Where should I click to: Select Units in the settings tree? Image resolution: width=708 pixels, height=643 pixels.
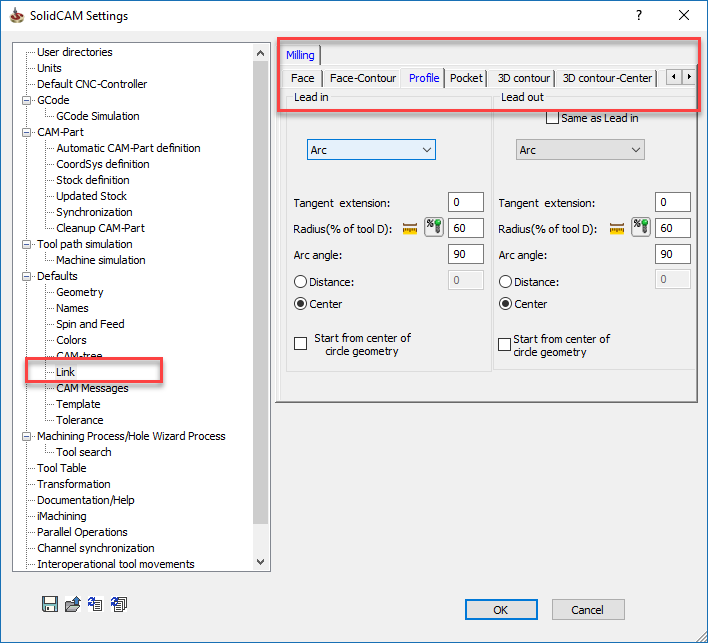coord(49,68)
